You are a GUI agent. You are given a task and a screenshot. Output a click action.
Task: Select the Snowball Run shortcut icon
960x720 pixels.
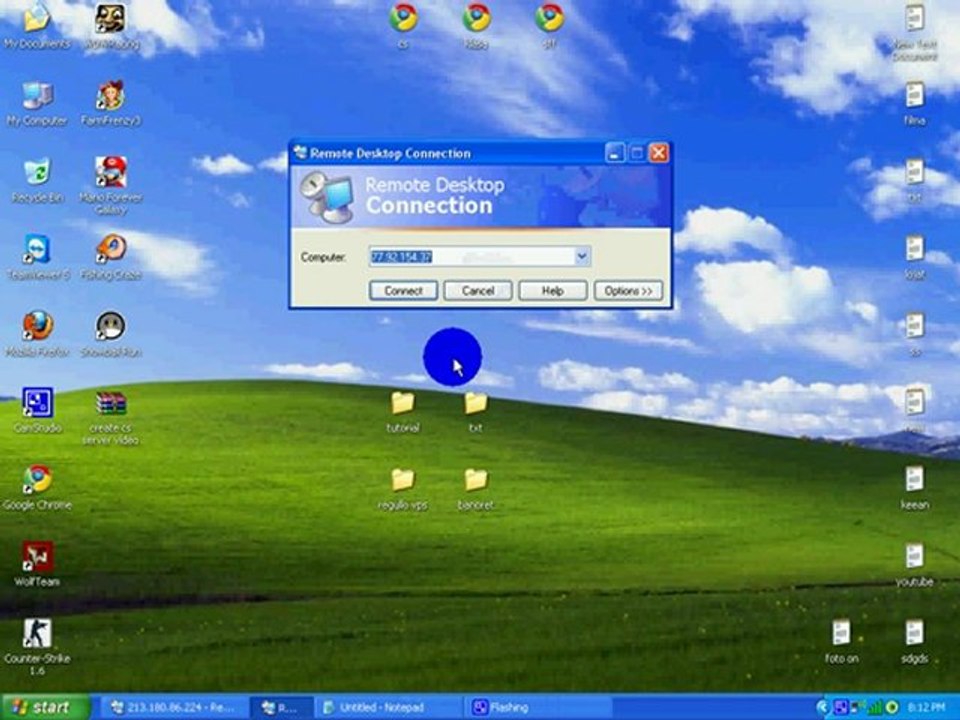click(x=111, y=334)
